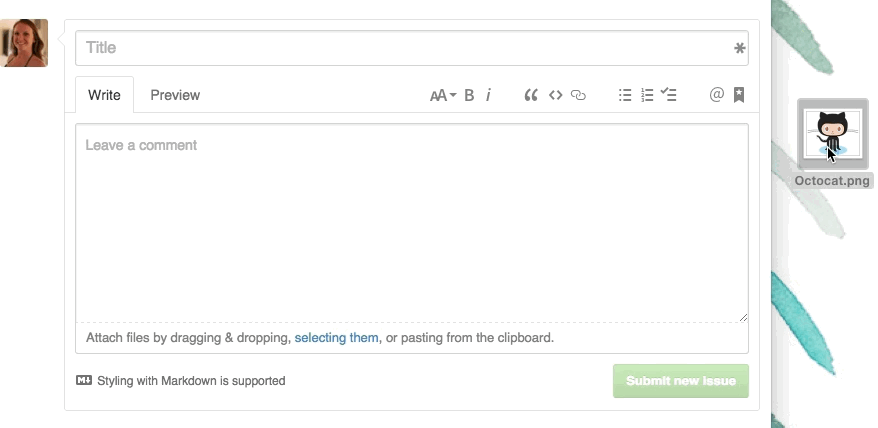Open saved replies bookmark icon
878x428 pixels.
[739, 96]
